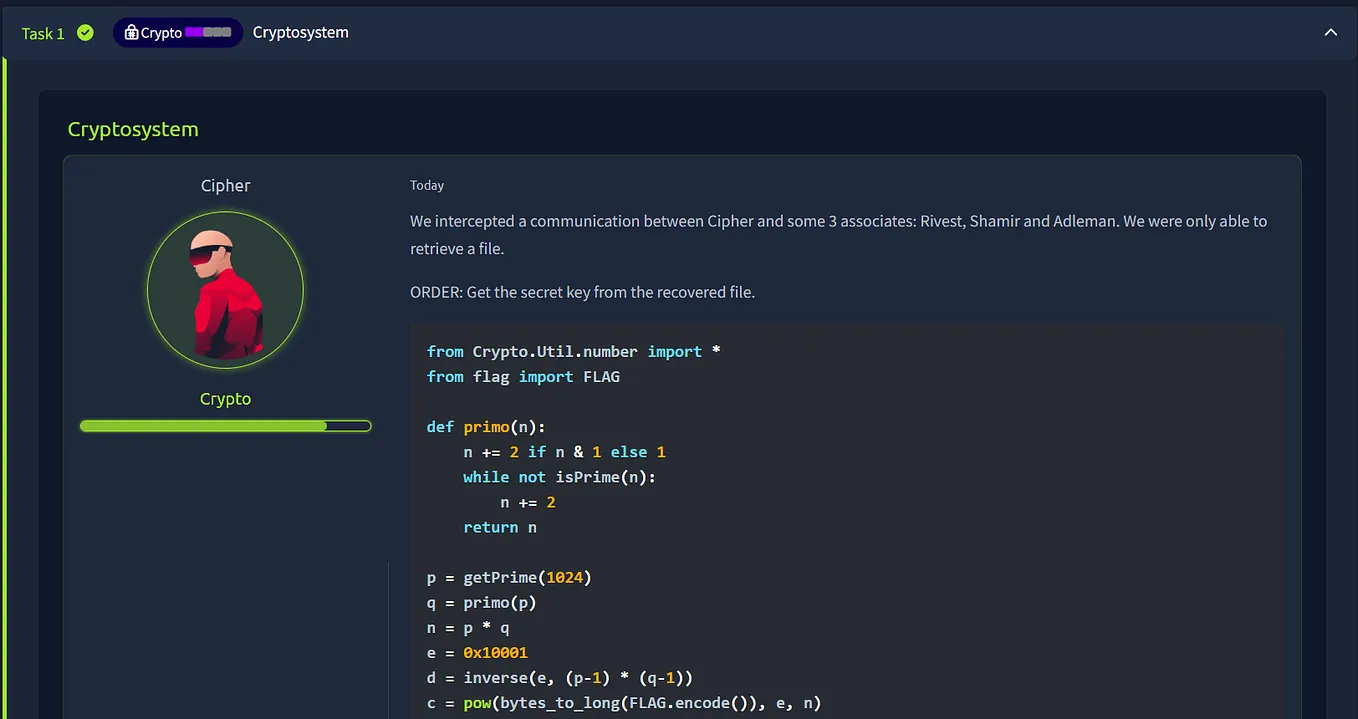Click the Today timestamp label
The image size is (1358, 719).
pyautogui.click(x=427, y=185)
